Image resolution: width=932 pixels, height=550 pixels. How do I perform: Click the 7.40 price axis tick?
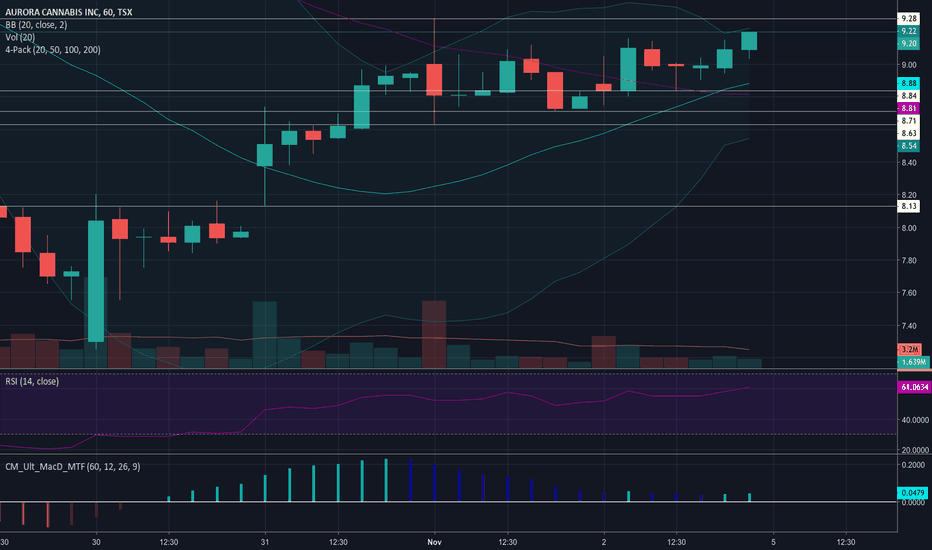click(x=909, y=326)
